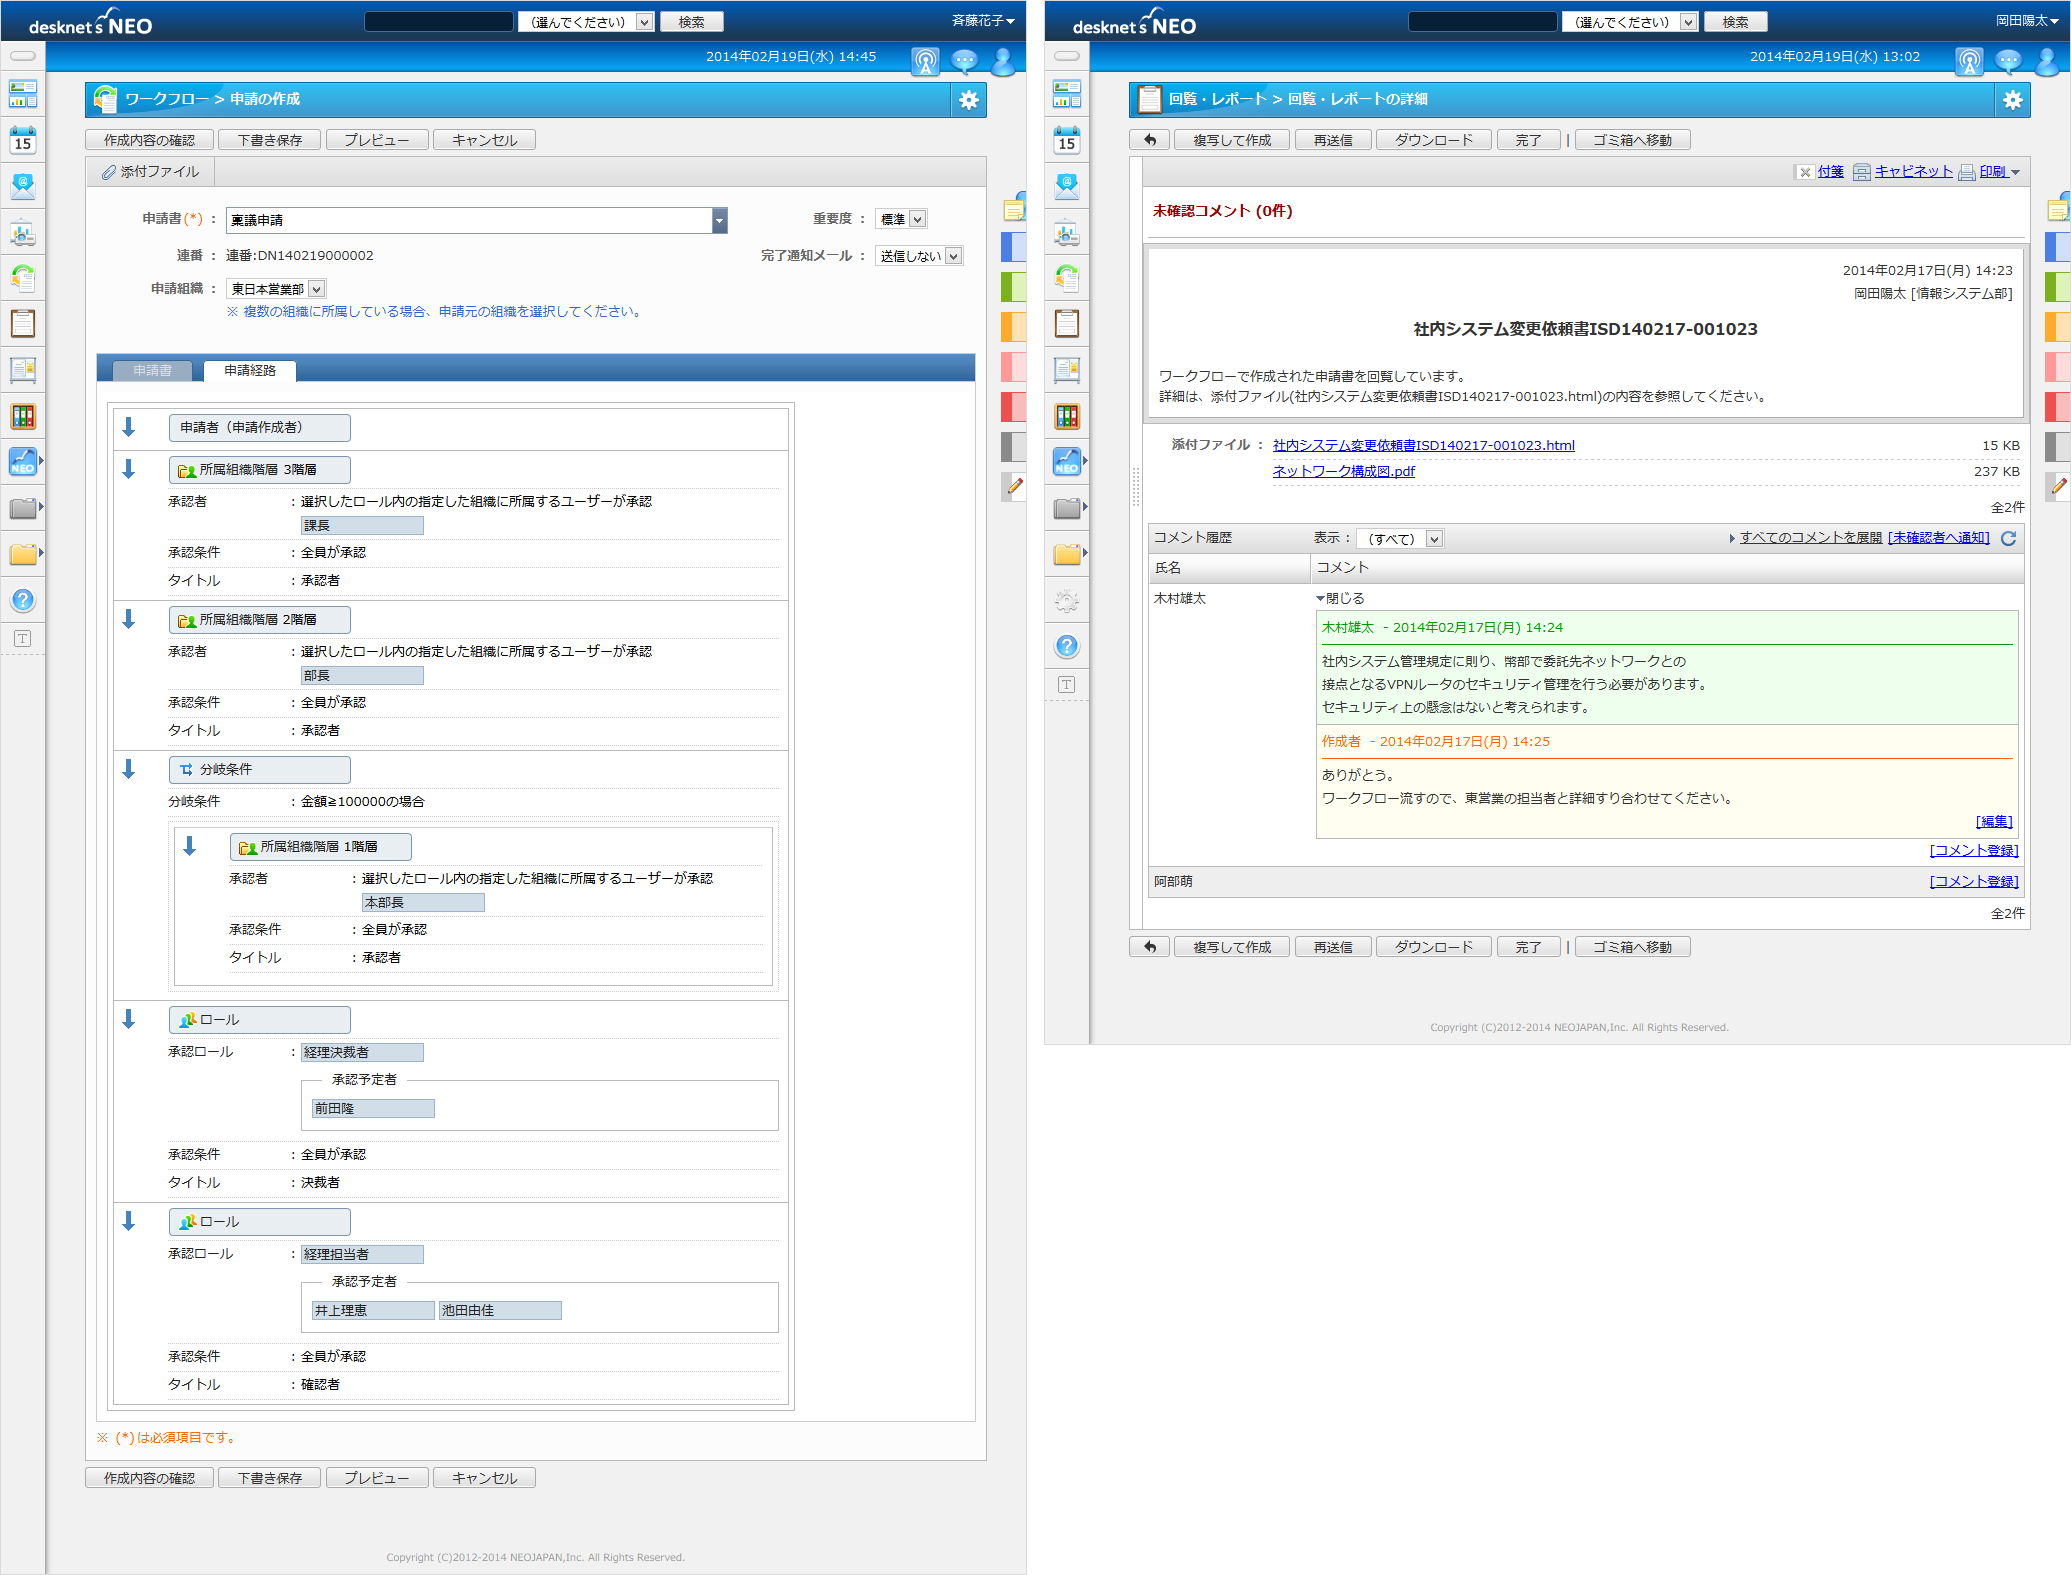
Task: Open the ネットワーク構成図.pdf attachment link
Action: 1343,471
